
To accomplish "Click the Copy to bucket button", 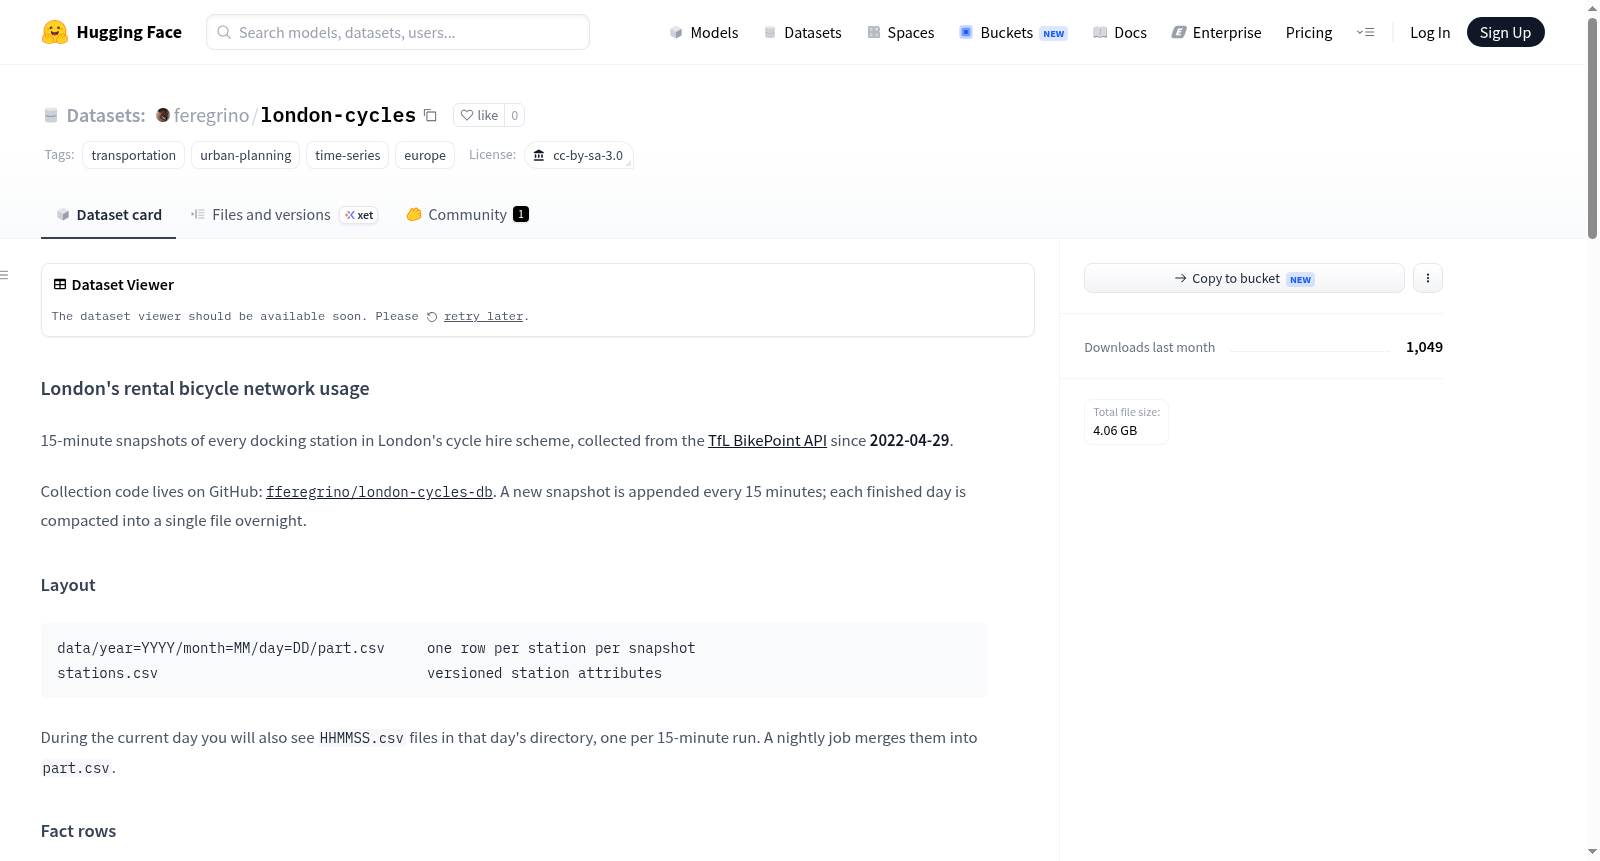I will tap(1244, 278).
